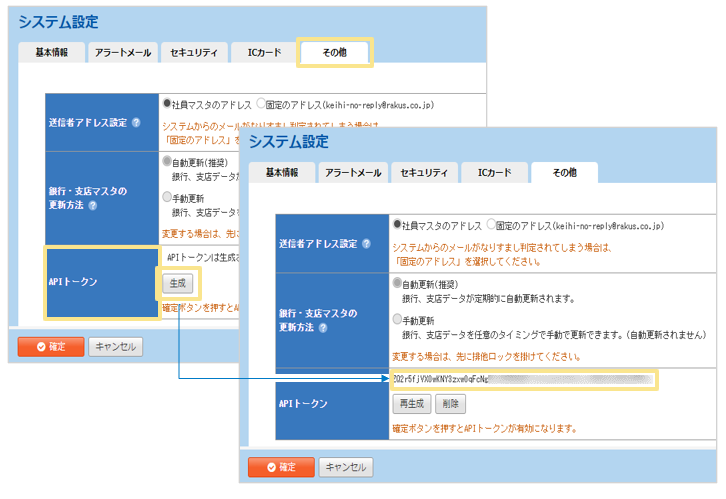Choose 自動更新(推奨) option in front window

pyautogui.click(x=397, y=284)
